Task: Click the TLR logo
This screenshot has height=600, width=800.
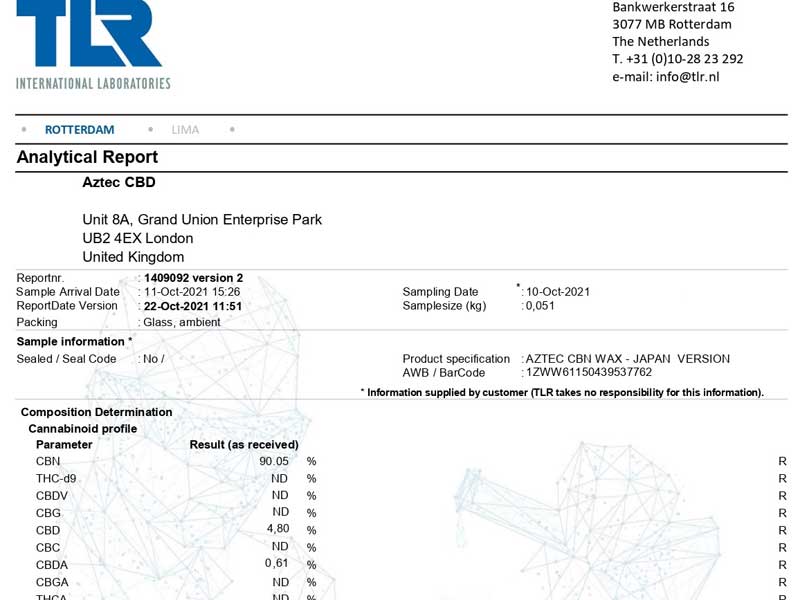Action: (88, 34)
